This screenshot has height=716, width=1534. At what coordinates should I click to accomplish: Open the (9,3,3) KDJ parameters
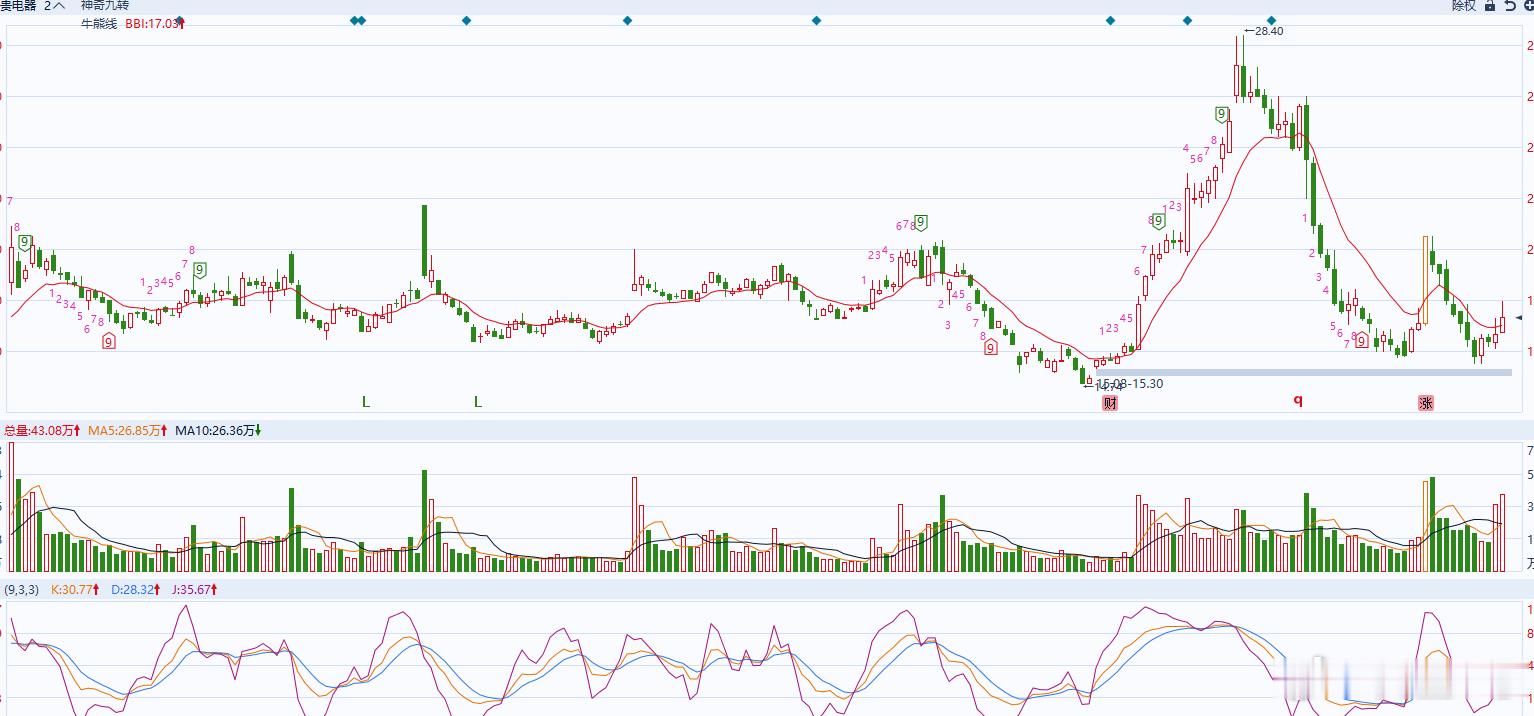(x=21, y=590)
